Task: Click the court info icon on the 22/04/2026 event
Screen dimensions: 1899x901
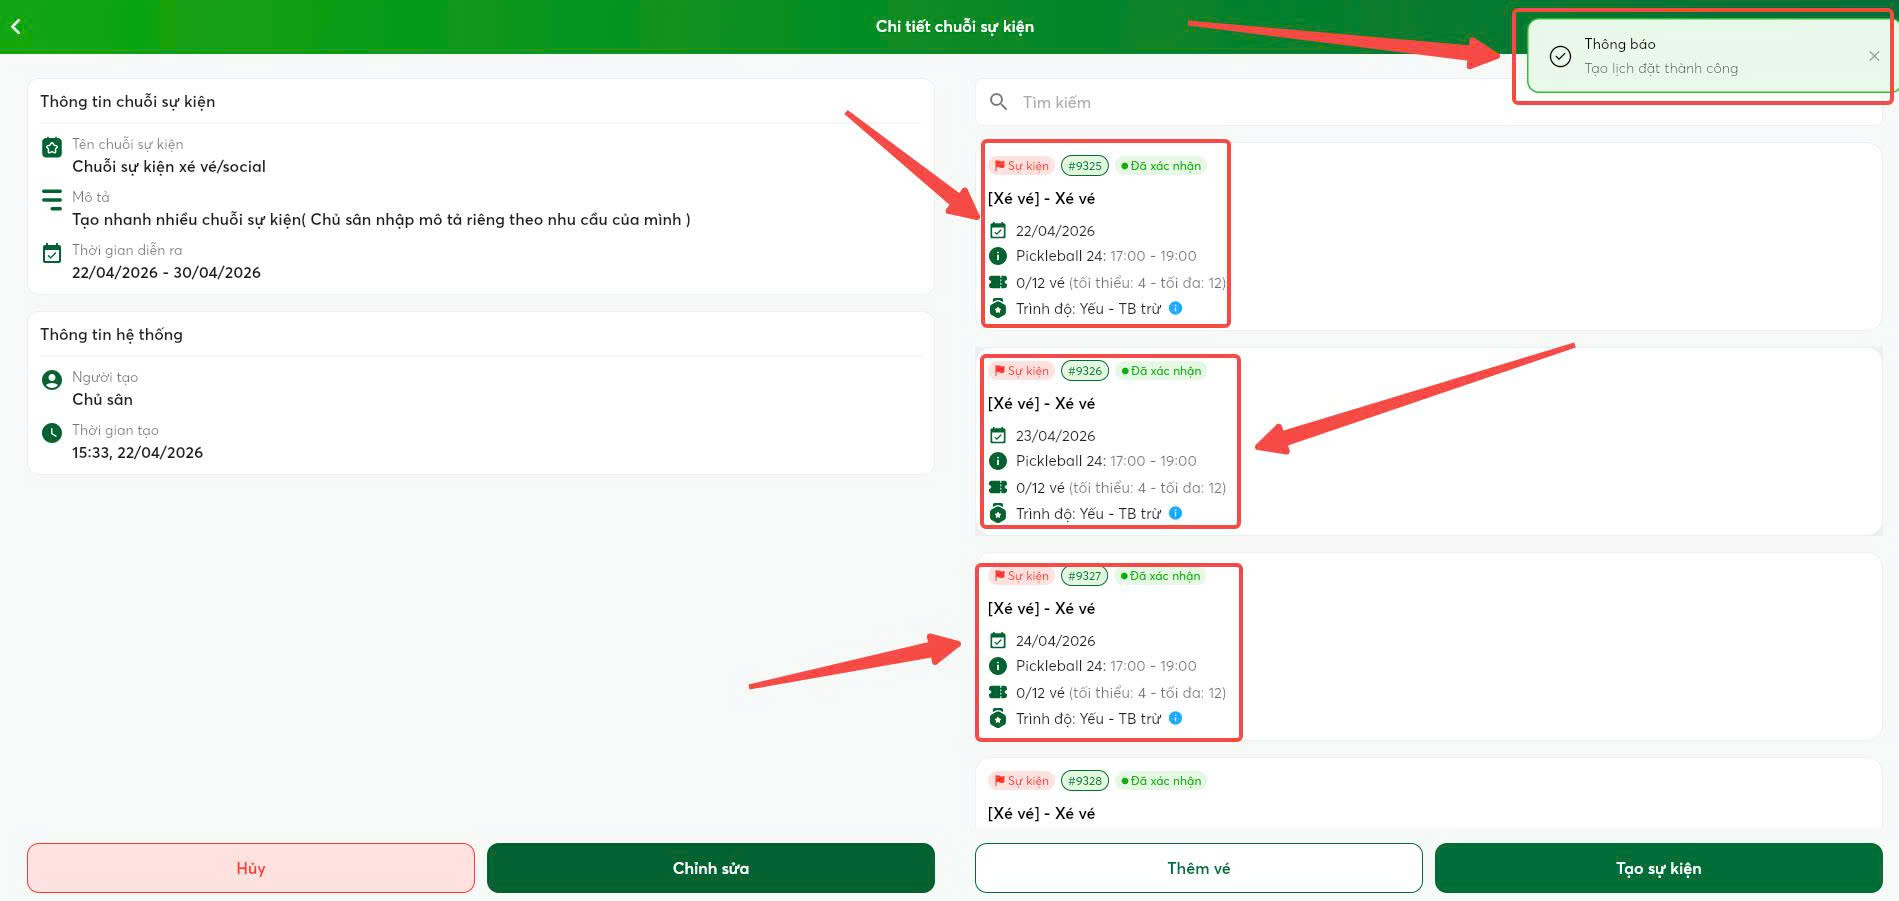Action: tap(998, 256)
